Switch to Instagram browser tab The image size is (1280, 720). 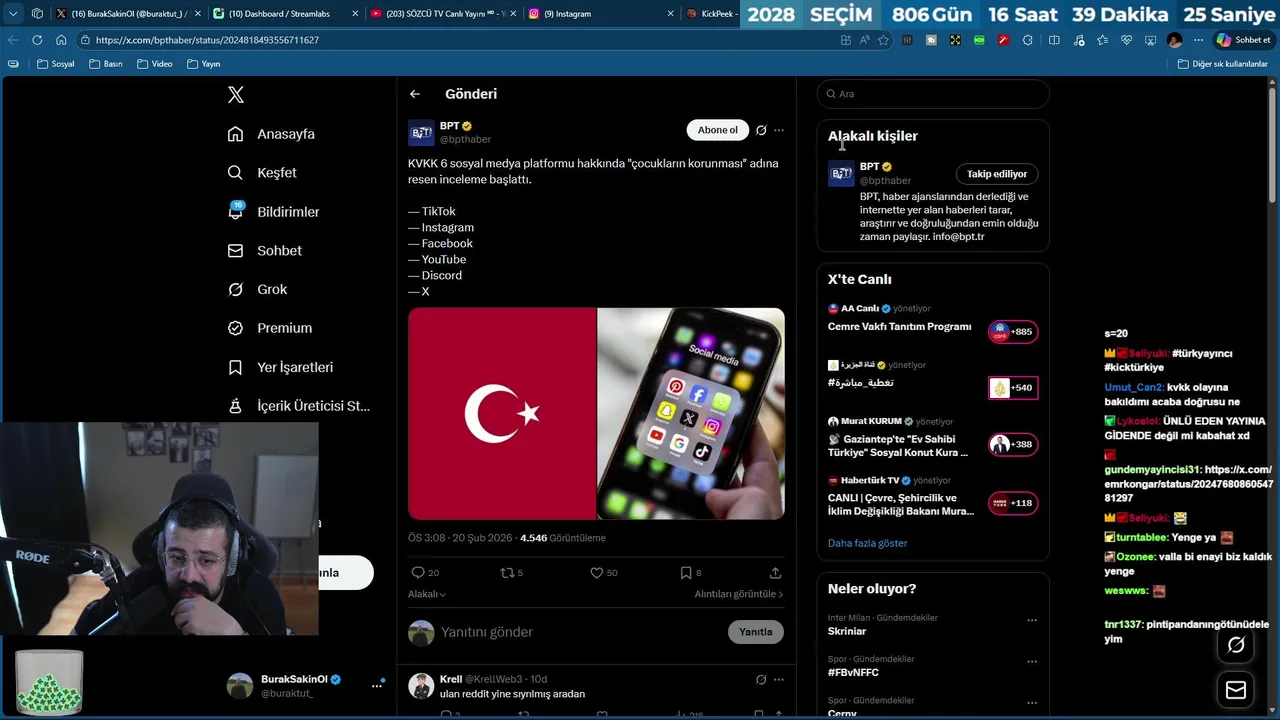click(599, 14)
